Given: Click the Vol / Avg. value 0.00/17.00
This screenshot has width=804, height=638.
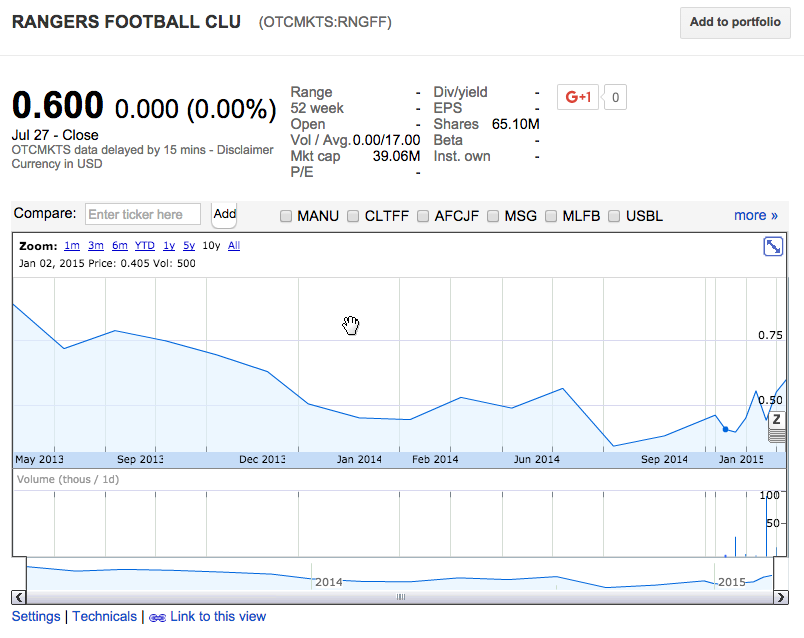Looking at the screenshot, I should [387, 140].
